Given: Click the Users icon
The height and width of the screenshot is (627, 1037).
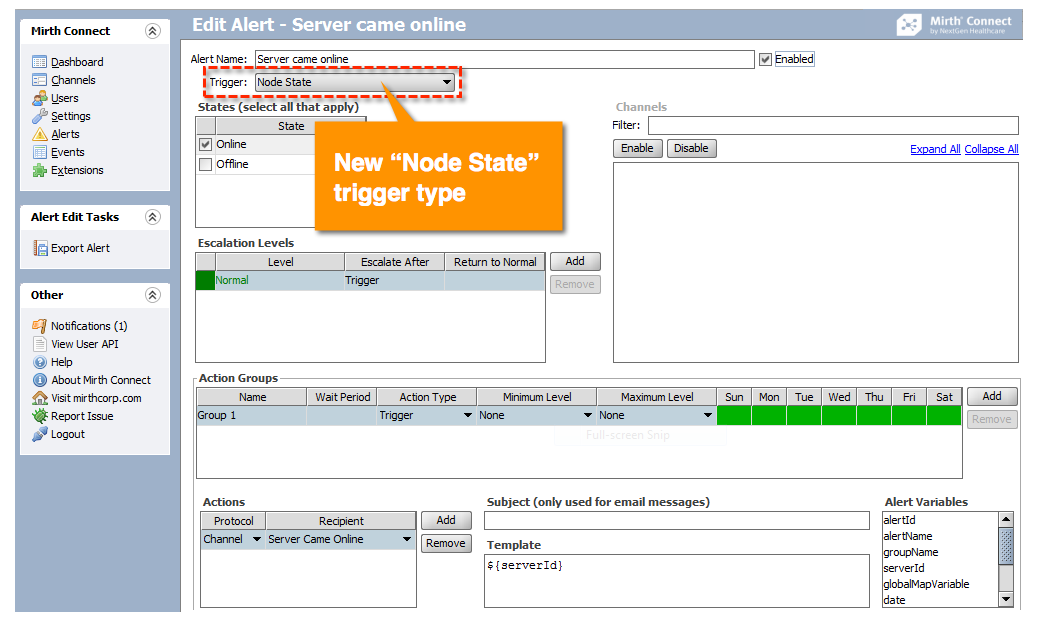Looking at the screenshot, I should pos(40,99).
